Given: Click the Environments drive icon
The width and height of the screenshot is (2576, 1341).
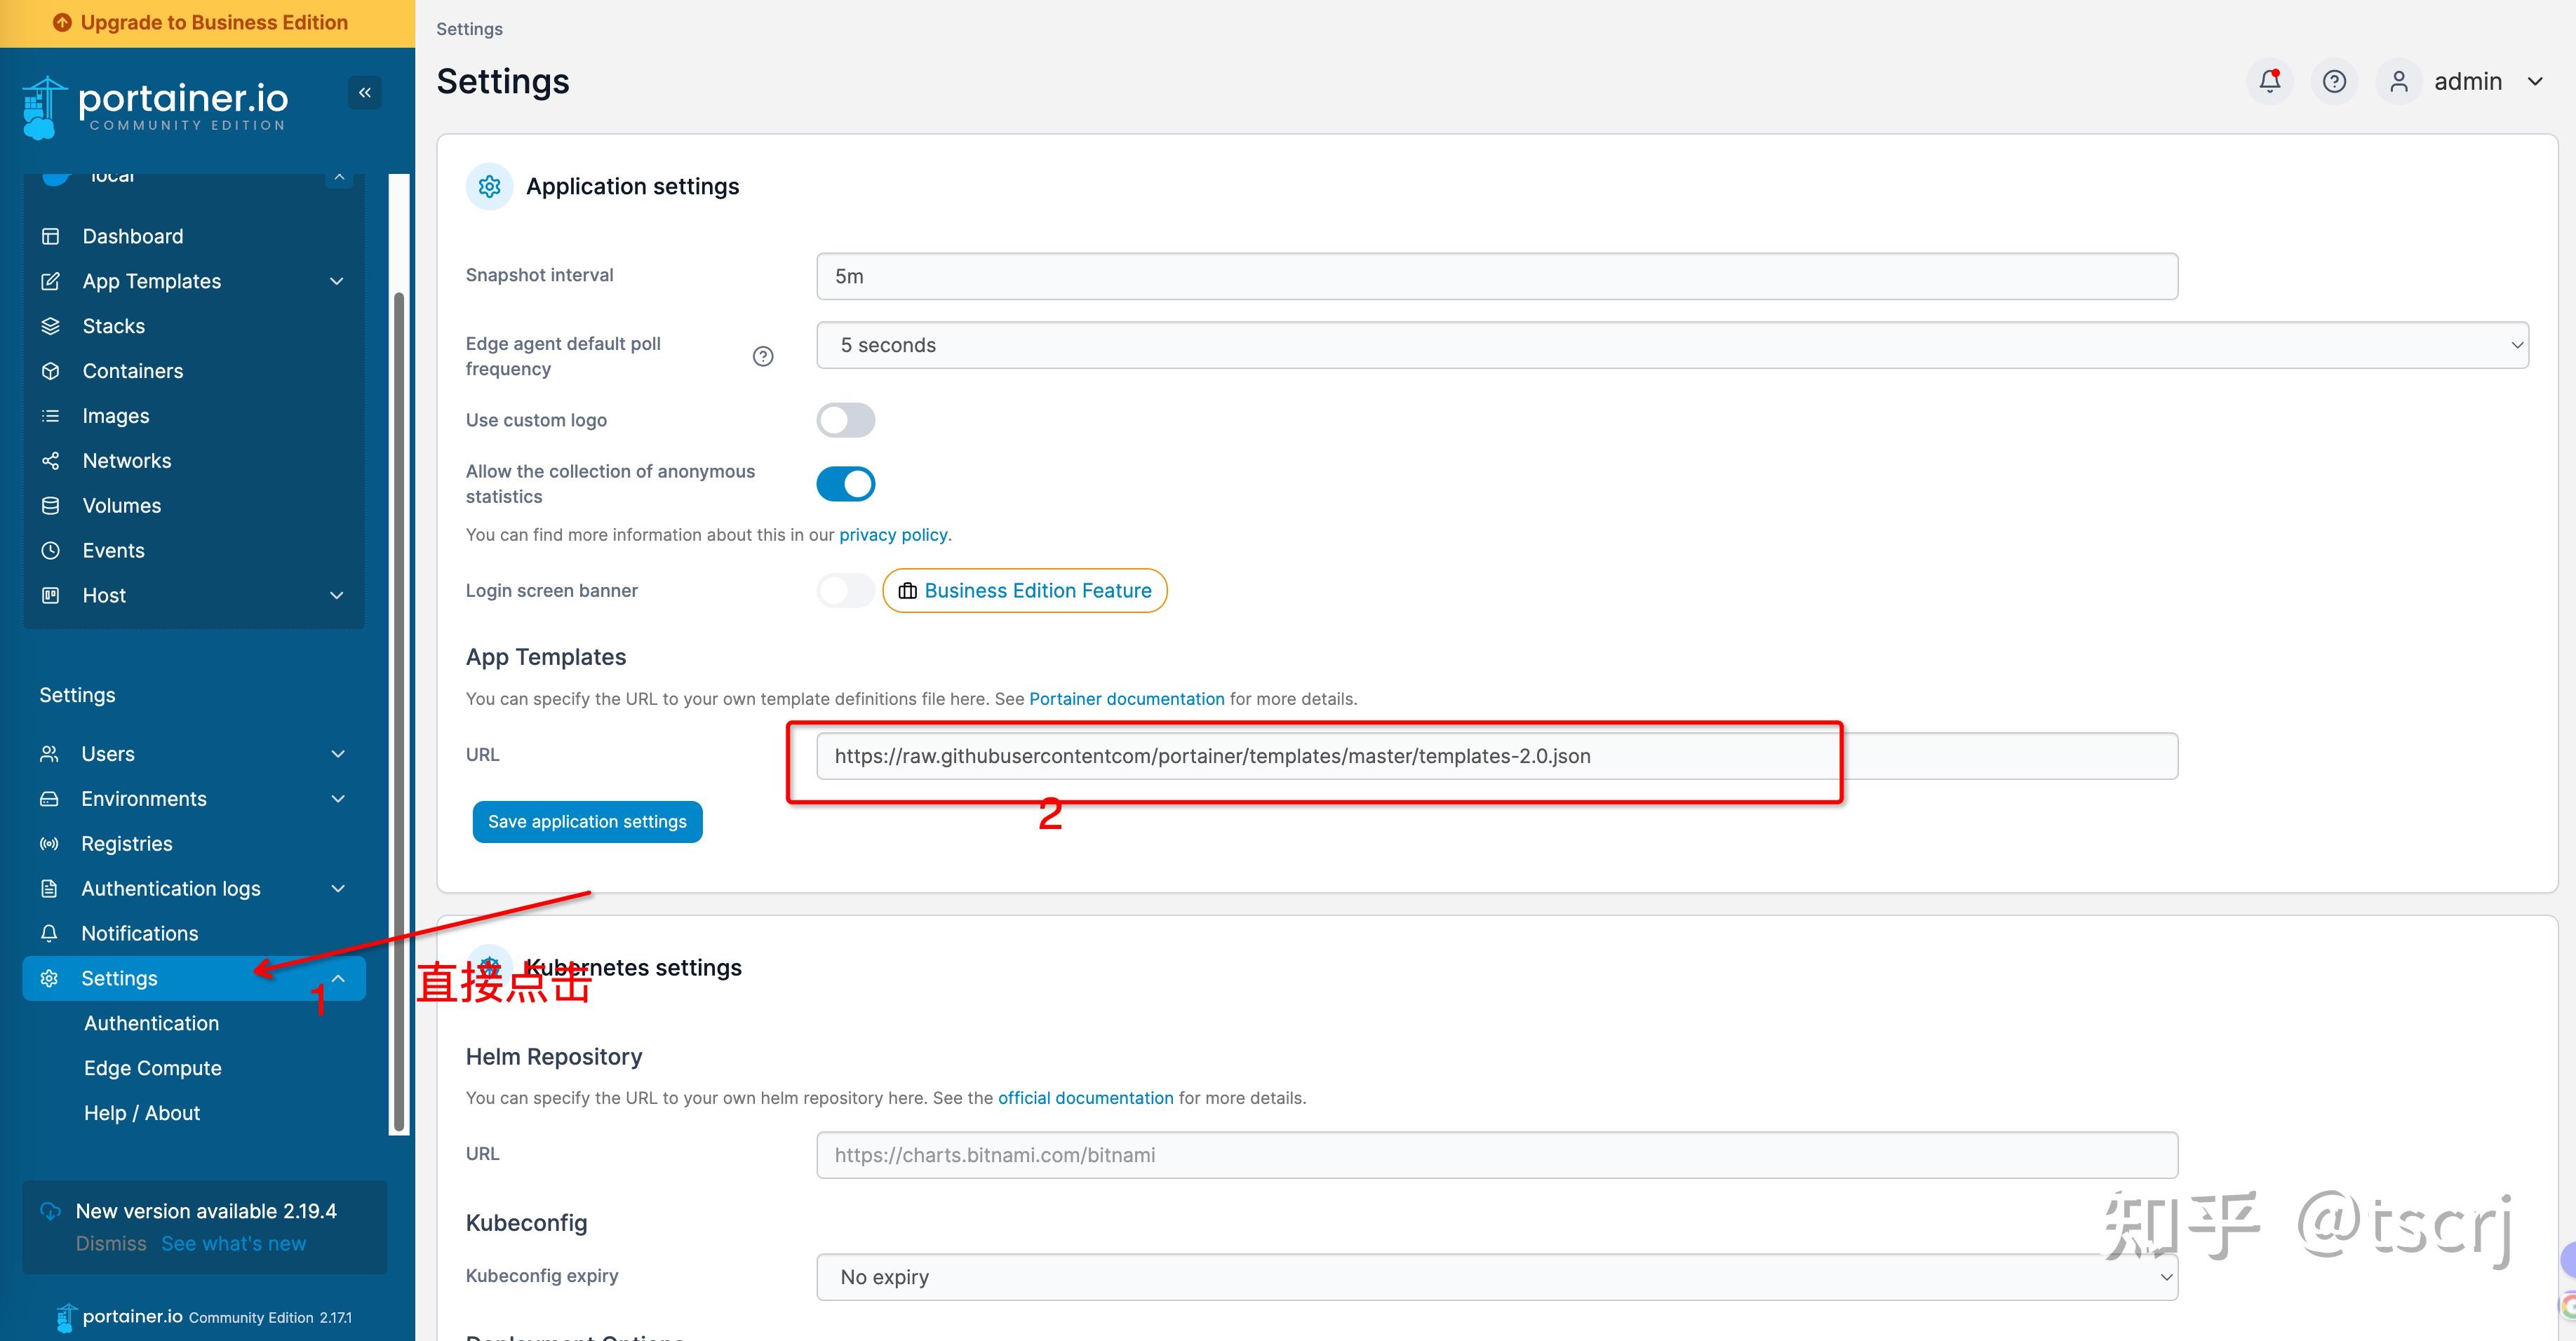Looking at the screenshot, I should click(49, 799).
